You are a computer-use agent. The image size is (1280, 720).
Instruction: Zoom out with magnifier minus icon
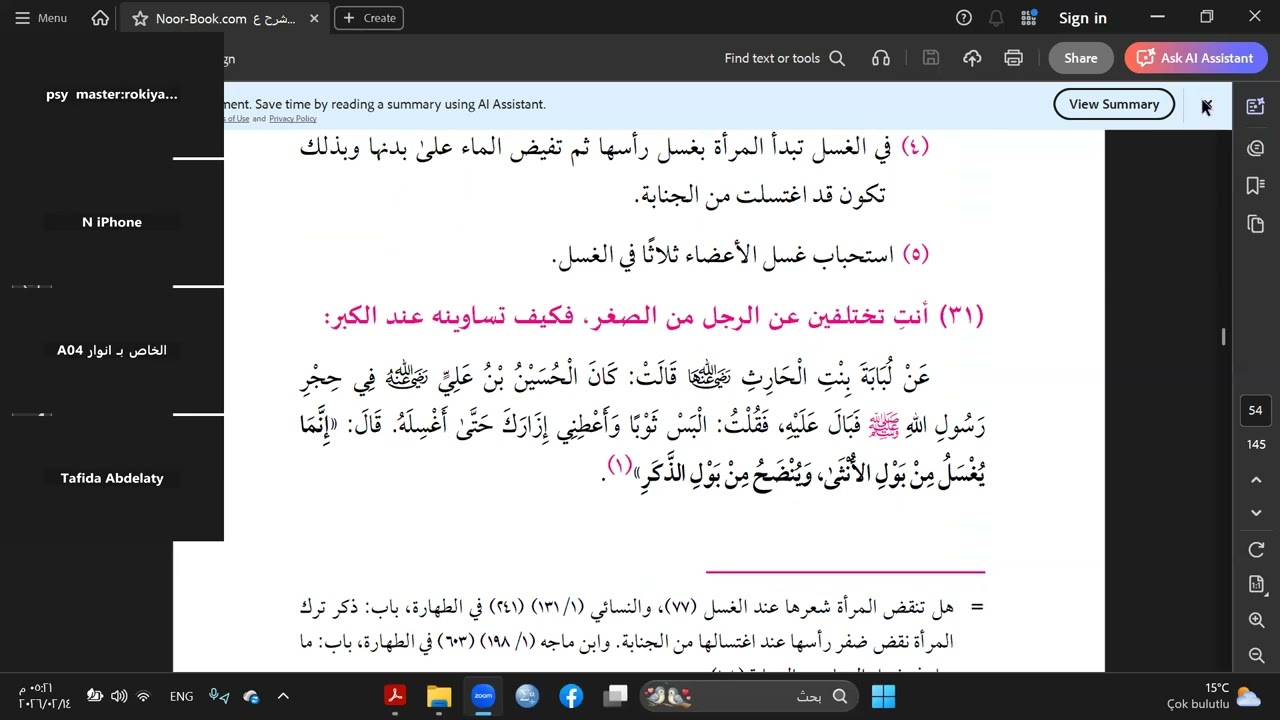[x=1257, y=655]
